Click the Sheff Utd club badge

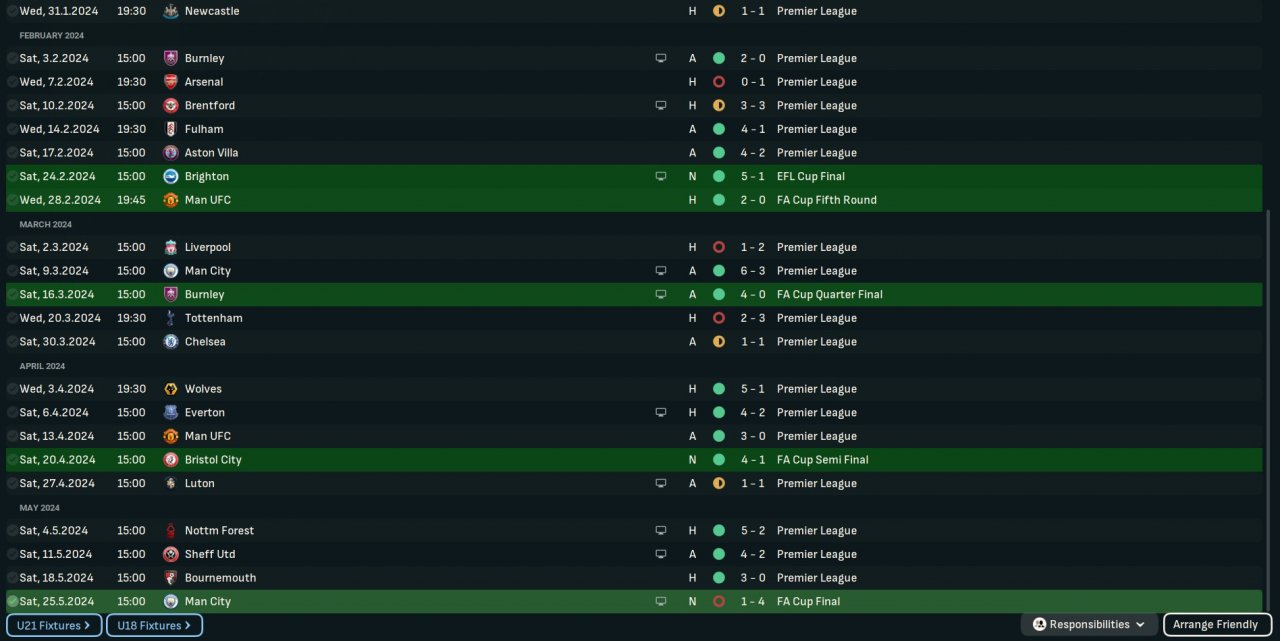pos(170,554)
